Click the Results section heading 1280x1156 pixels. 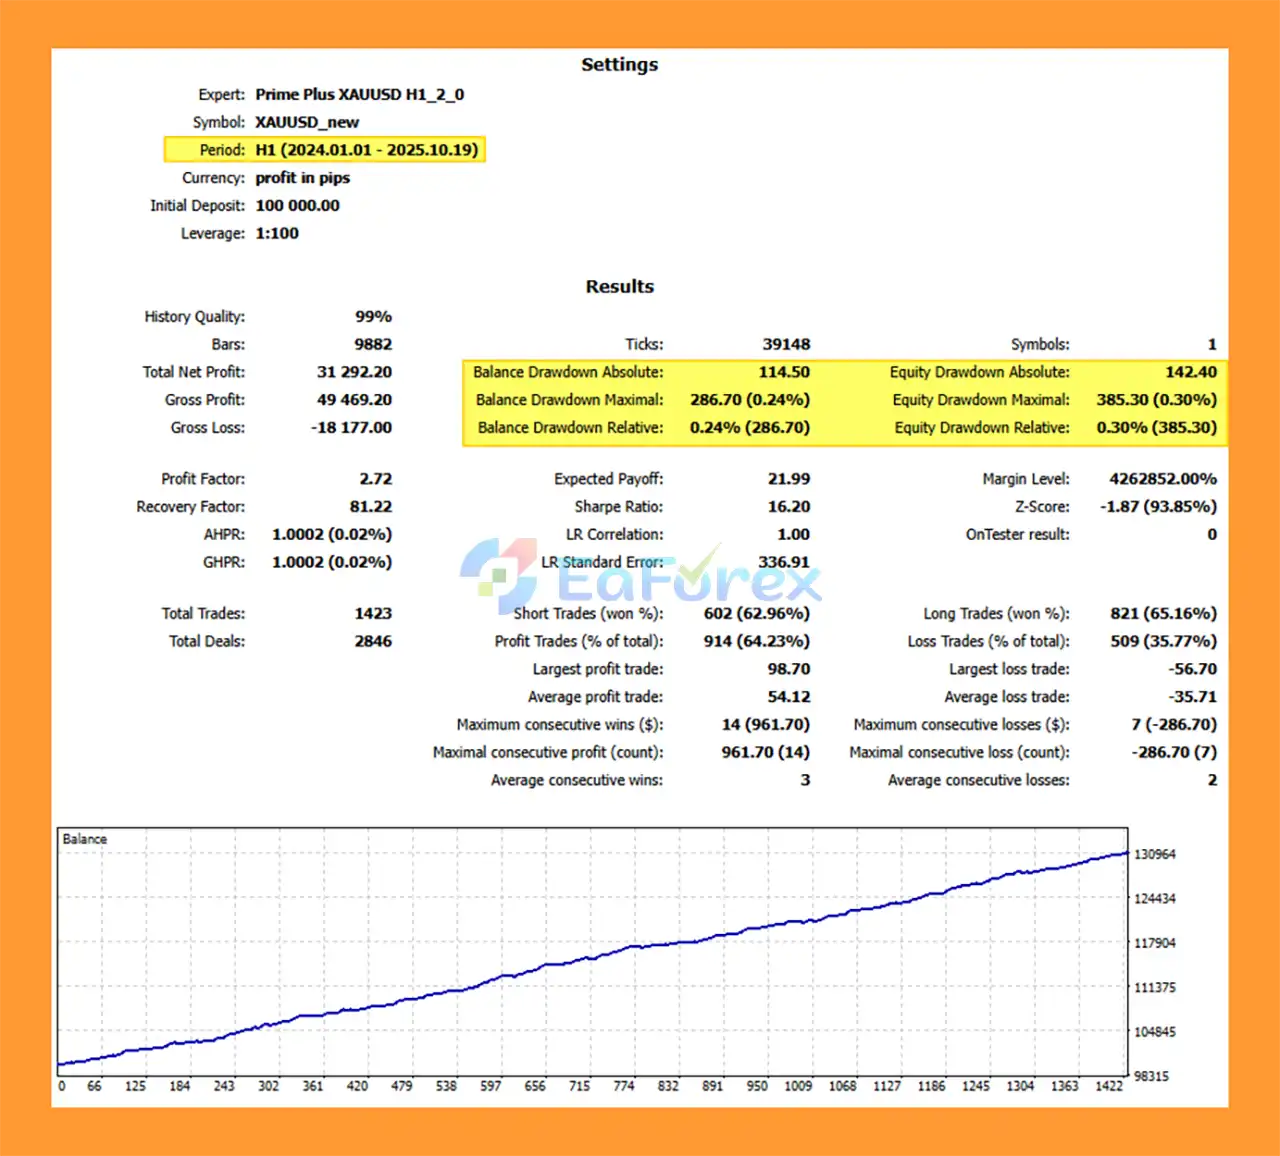click(x=619, y=287)
